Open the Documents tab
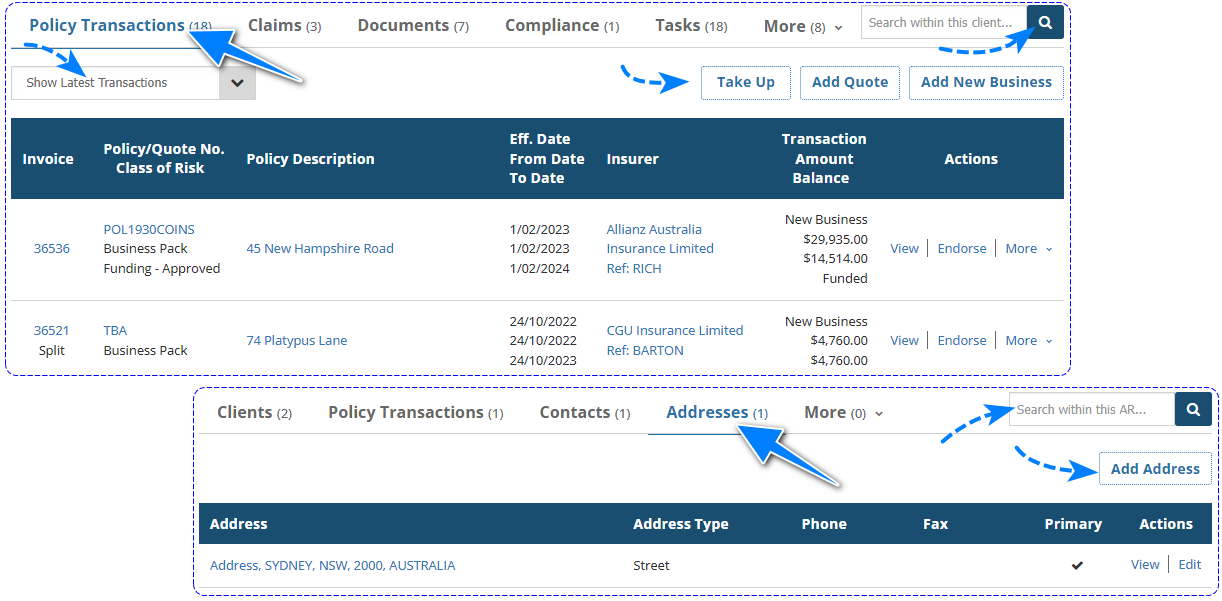1222x601 pixels. pyautogui.click(x=412, y=26)
